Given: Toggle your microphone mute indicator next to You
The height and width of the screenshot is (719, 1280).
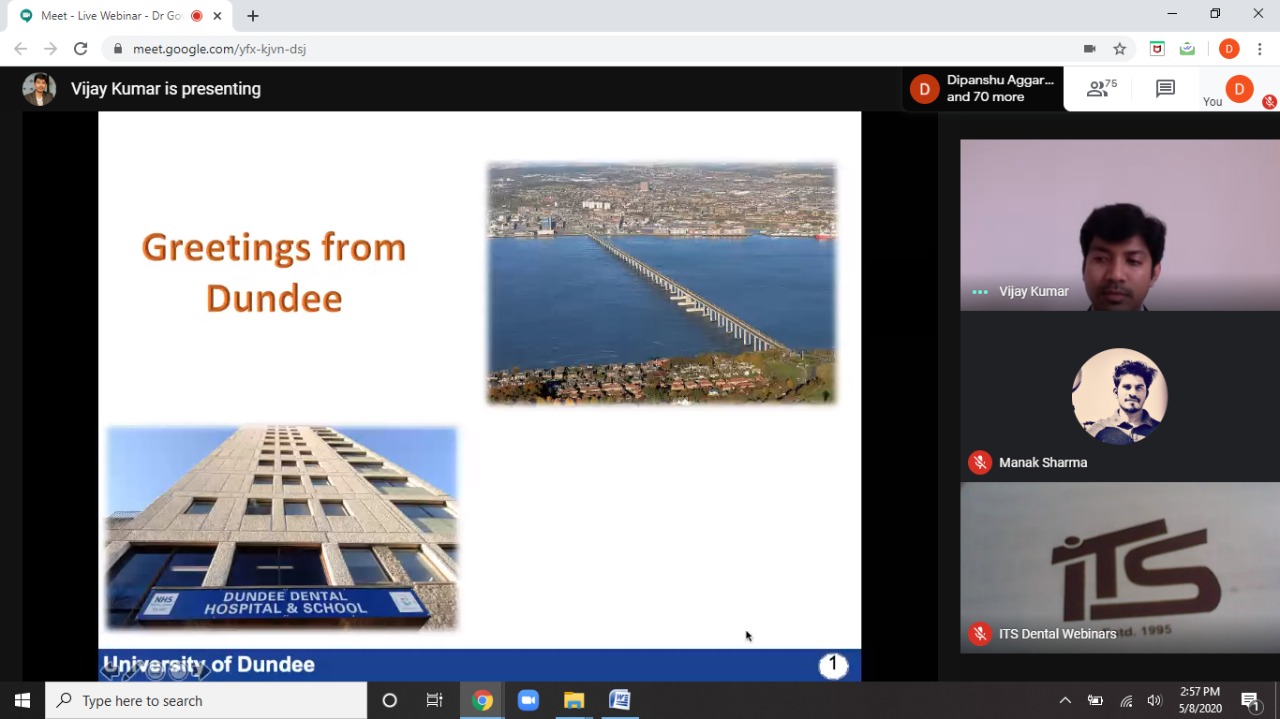Looking at the screenshot, I should pos(1269,102).
